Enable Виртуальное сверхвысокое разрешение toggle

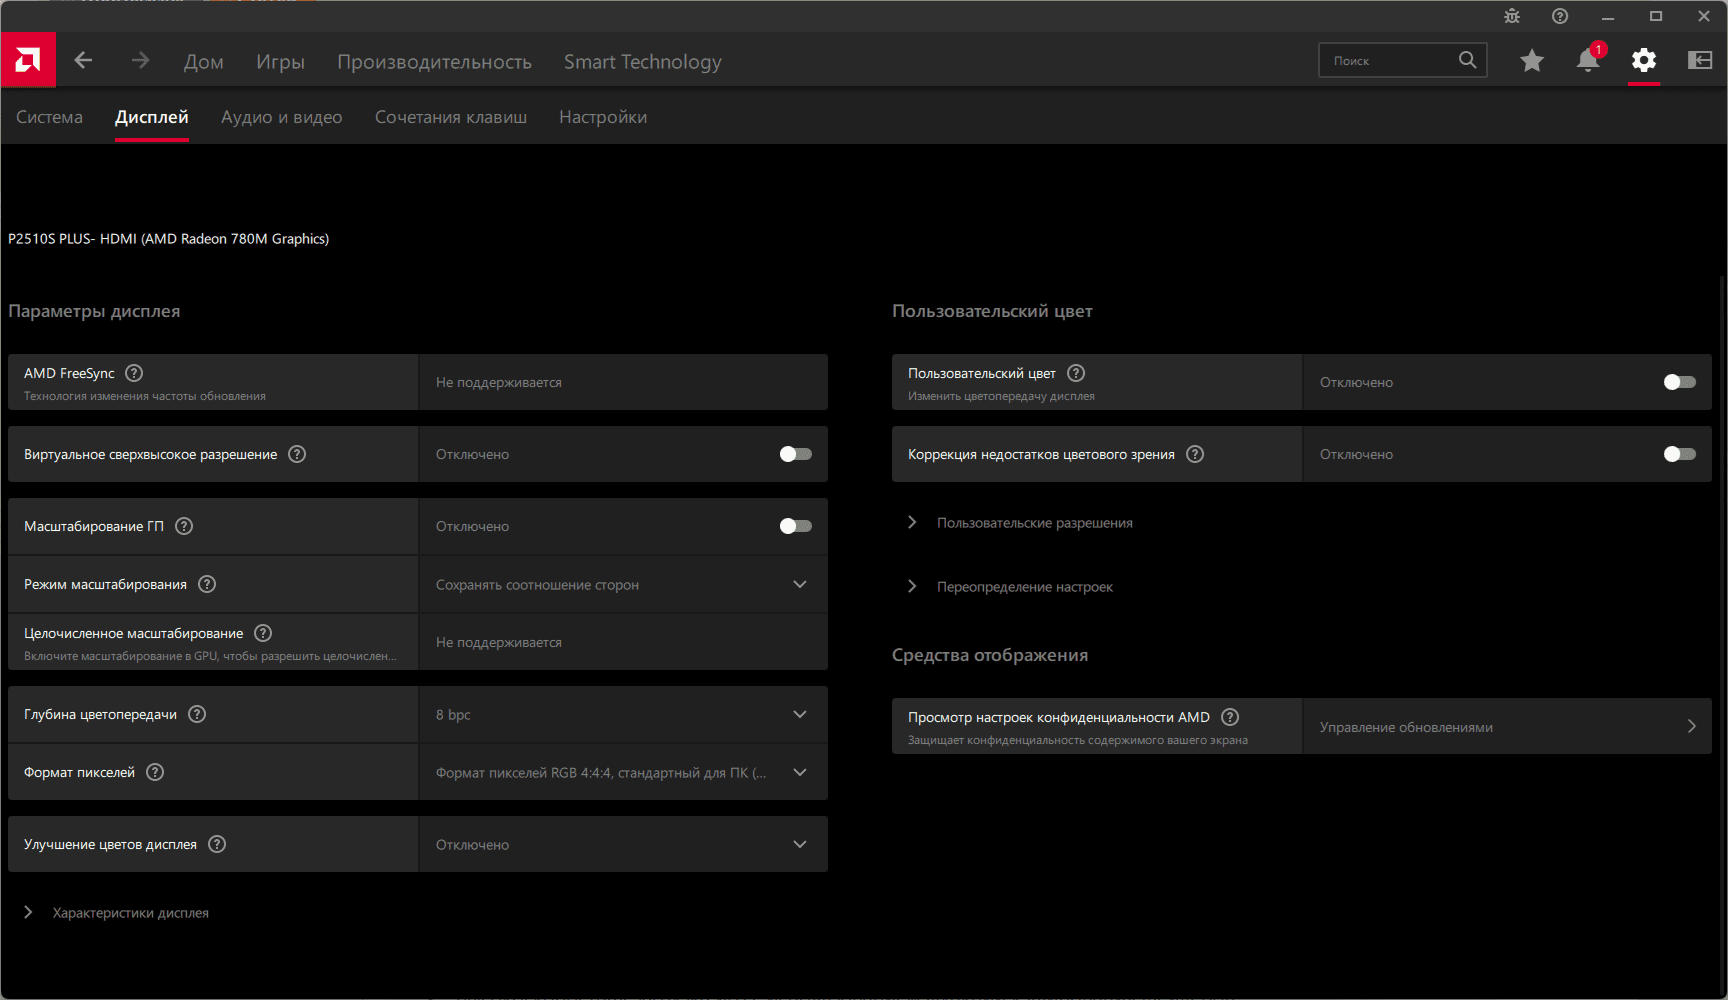click(795, 454)
